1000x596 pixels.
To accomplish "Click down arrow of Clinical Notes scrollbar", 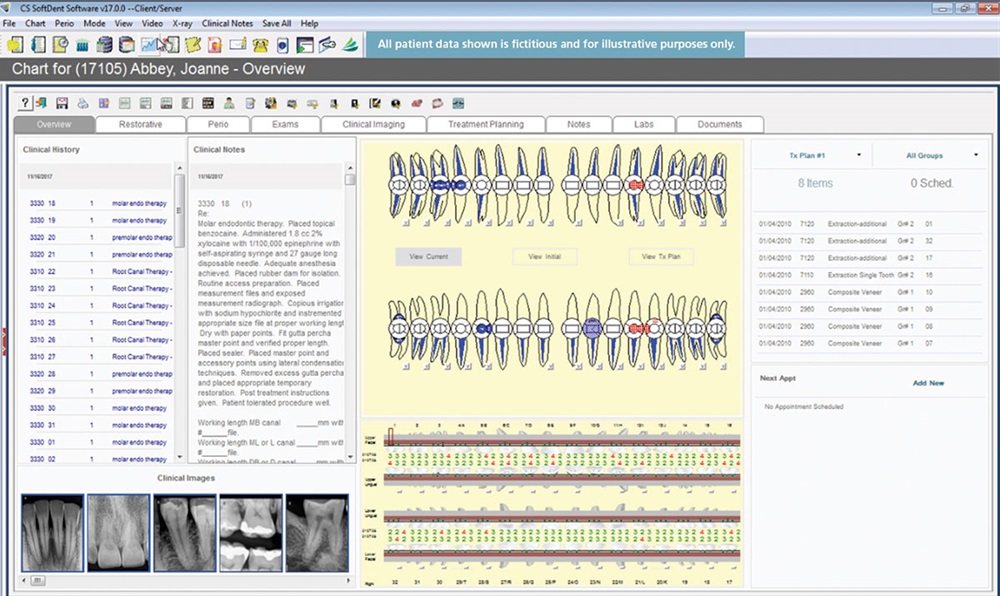I will coord(350,457).
